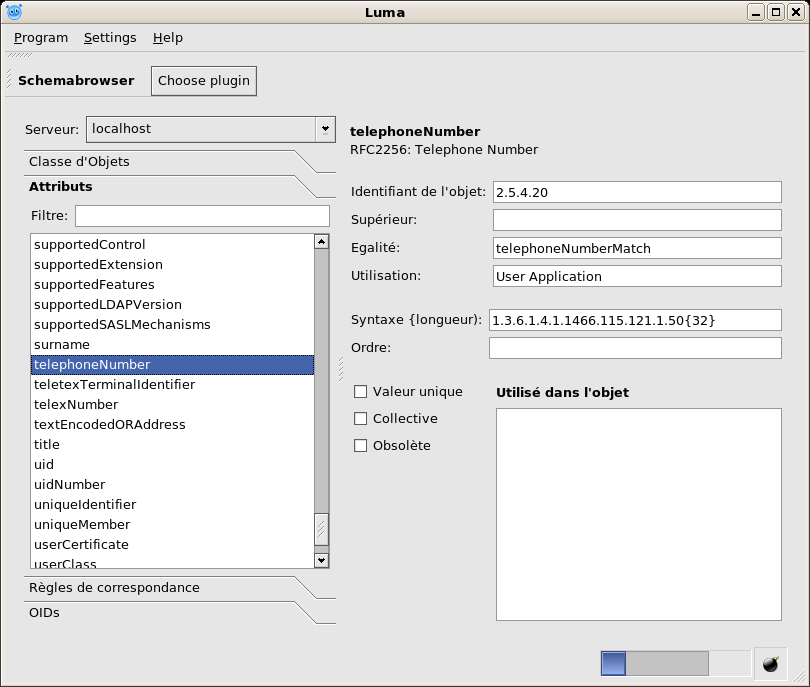Select the surname attribute in the list

pos(62,345)
